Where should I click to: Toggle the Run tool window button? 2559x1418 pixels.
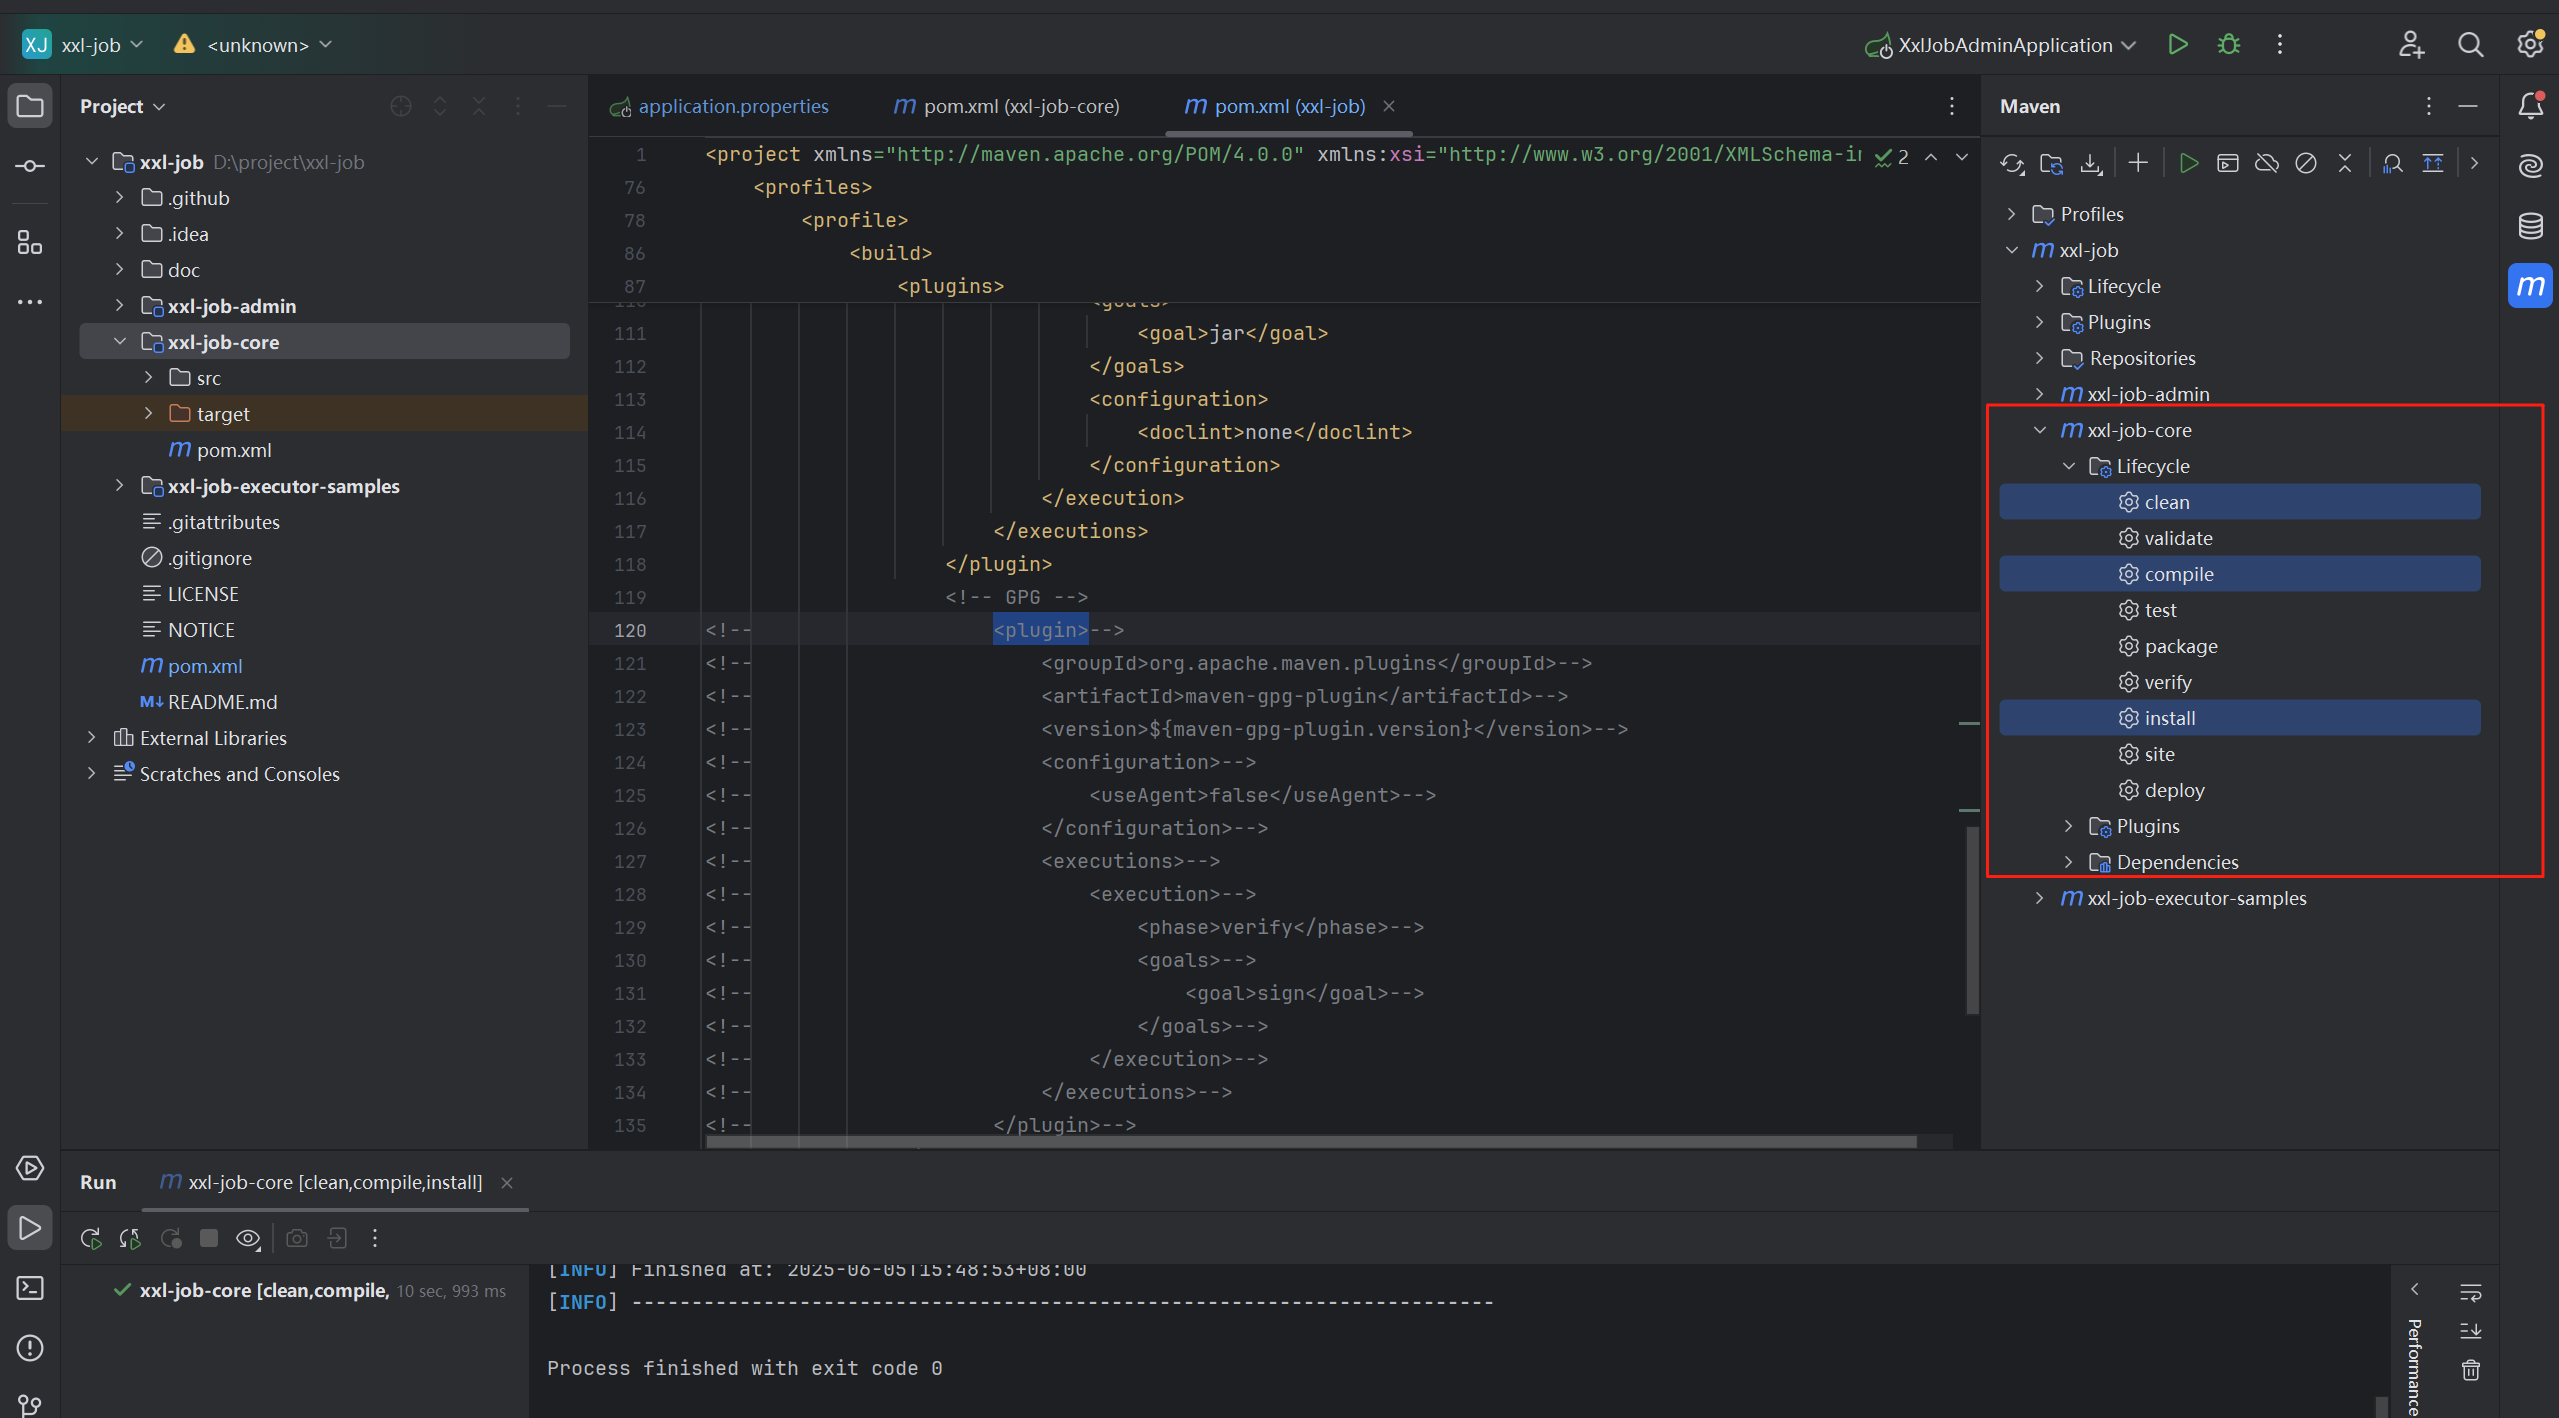(x=30, y=1228)
